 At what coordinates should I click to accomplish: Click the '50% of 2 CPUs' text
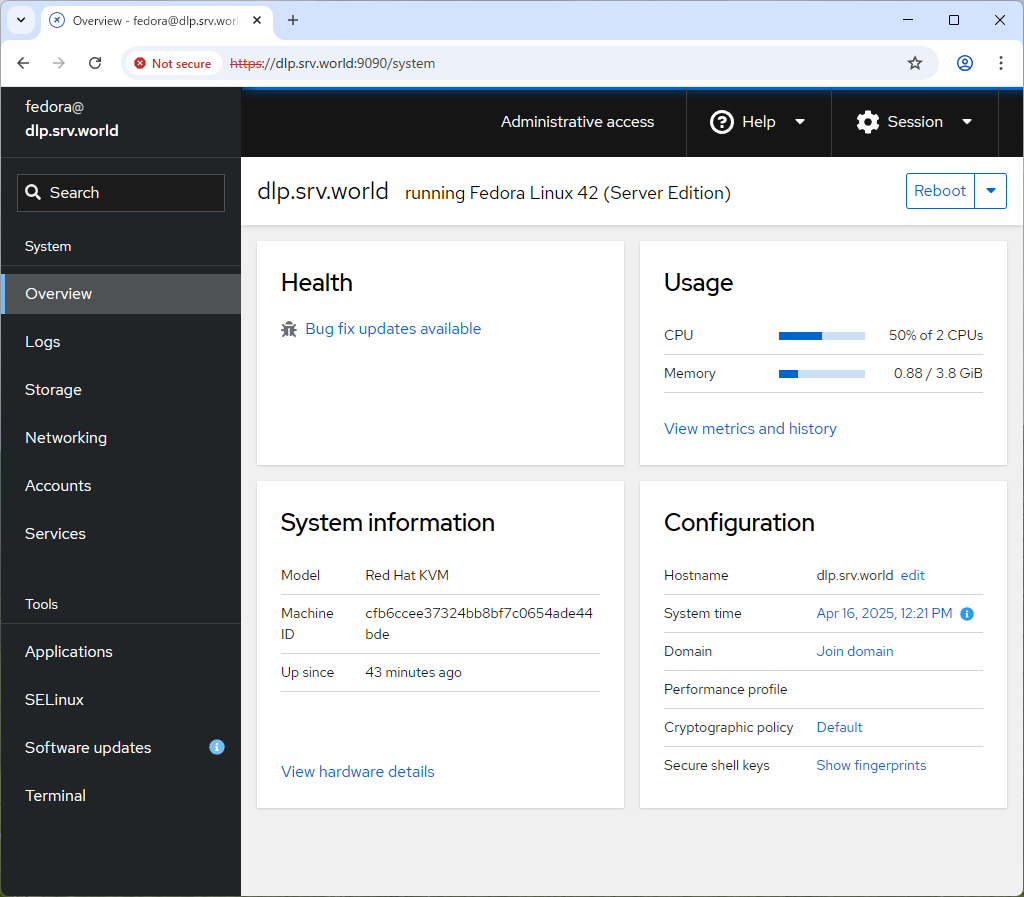[936, 335]
